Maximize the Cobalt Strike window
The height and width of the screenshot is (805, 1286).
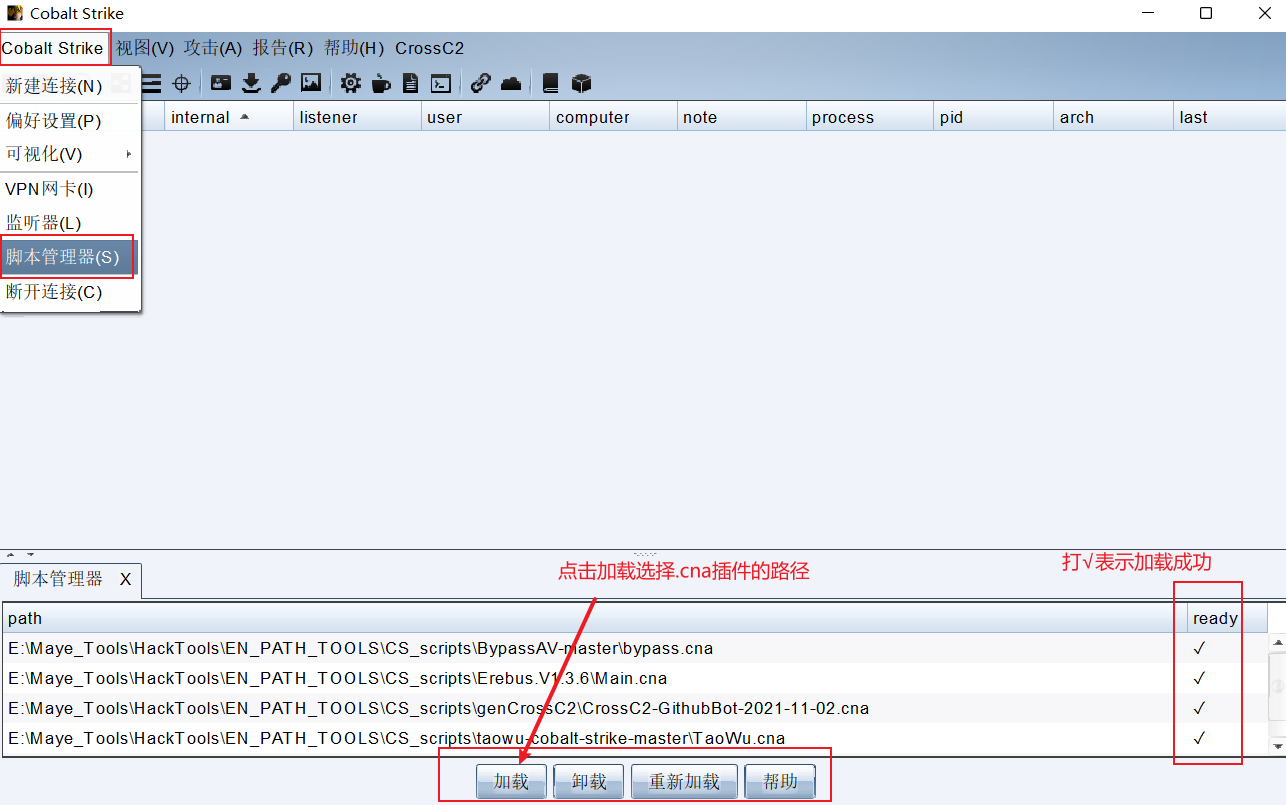tap(1206, 13)
